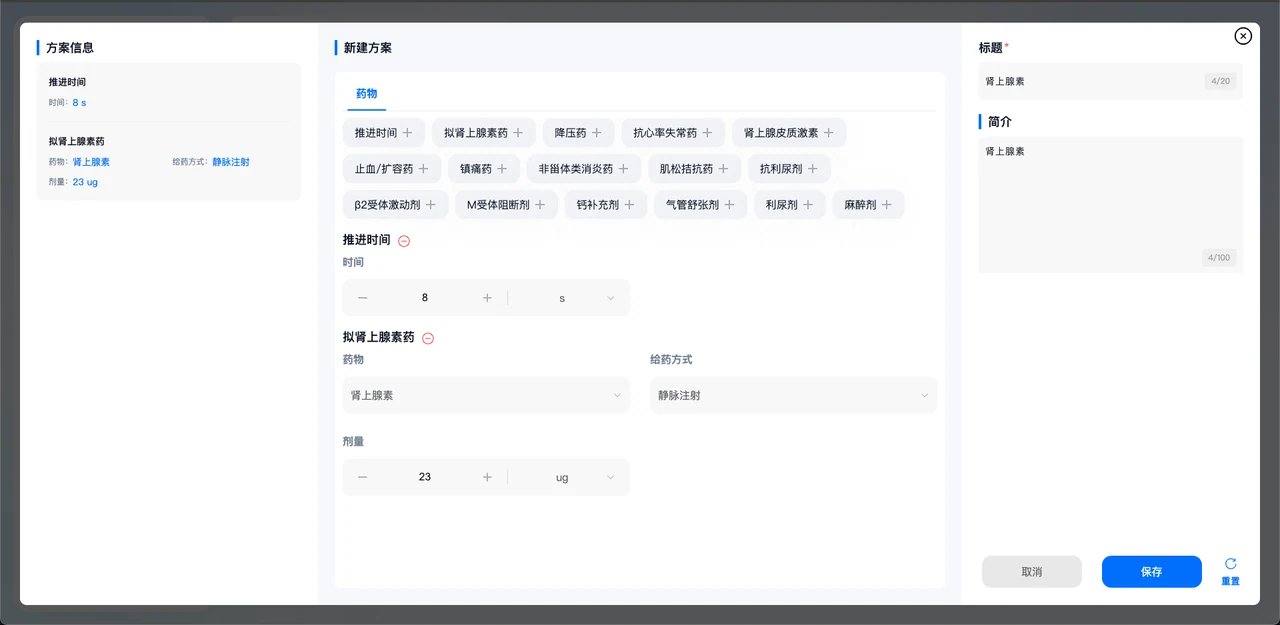Add 肾上腺皮质激素 drug category
Viewport: 1280px width, 625px height.
coord(789,133)
